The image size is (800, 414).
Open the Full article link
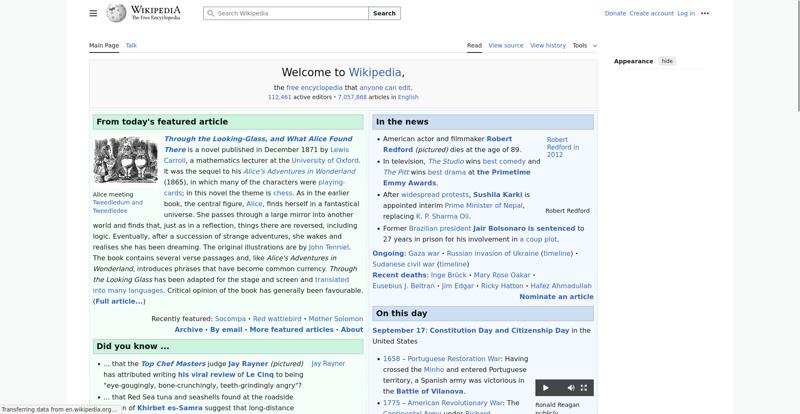pyautogui.click(x=119, y=302)
